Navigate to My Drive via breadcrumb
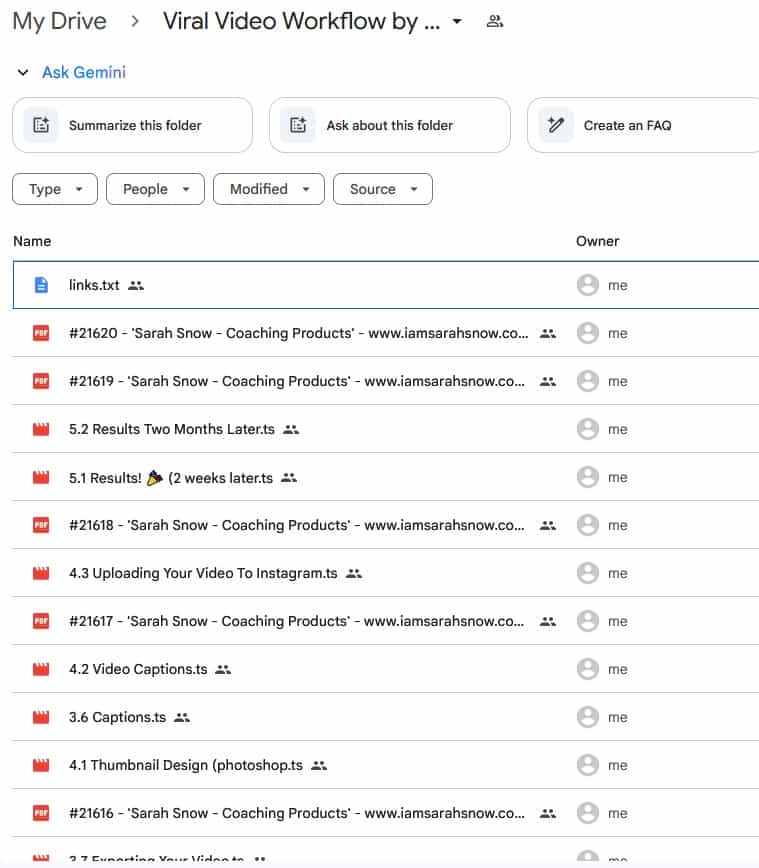This screenshot has width=759, height=868. coord(59,20)
